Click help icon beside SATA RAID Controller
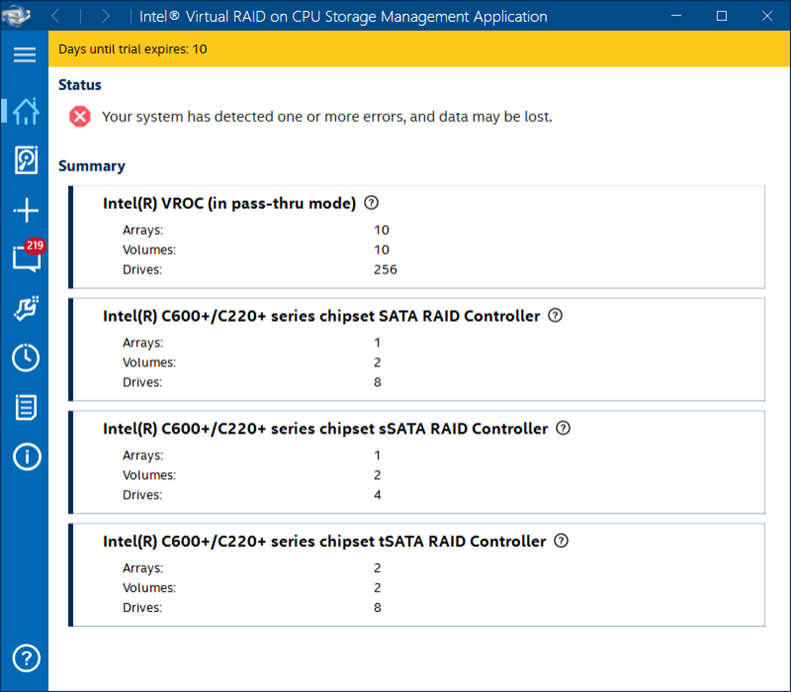 556,316
